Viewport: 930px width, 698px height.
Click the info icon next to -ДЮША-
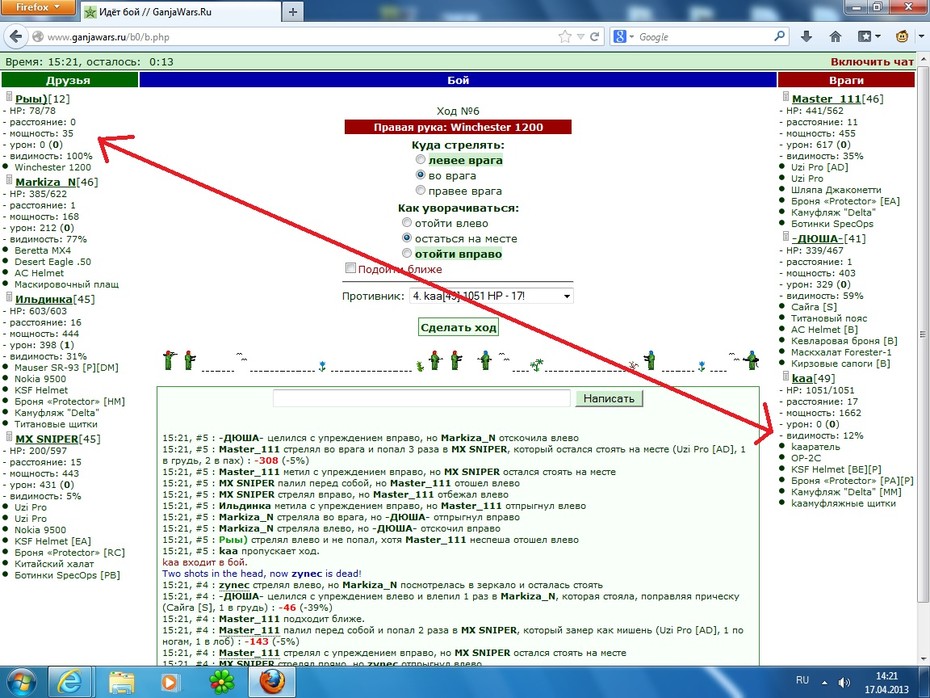(786, 237)
